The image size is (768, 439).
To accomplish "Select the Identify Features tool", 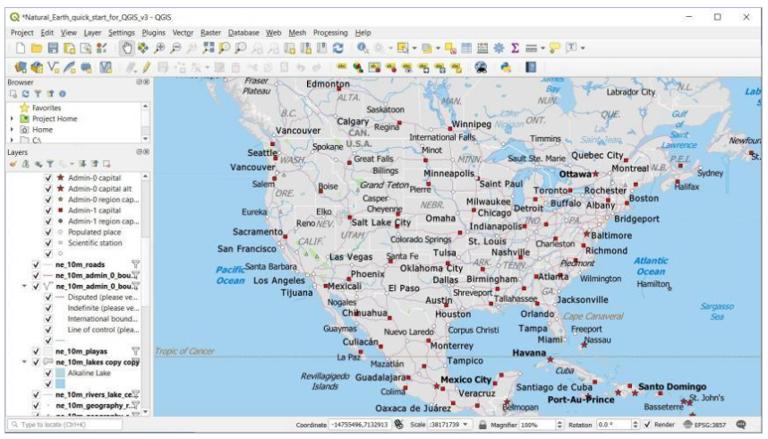I will click(x=362, y=48).
